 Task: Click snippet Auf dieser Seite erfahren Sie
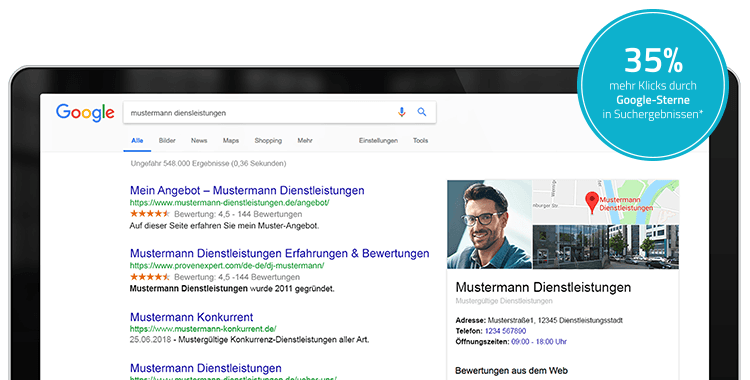coord(224,225)
